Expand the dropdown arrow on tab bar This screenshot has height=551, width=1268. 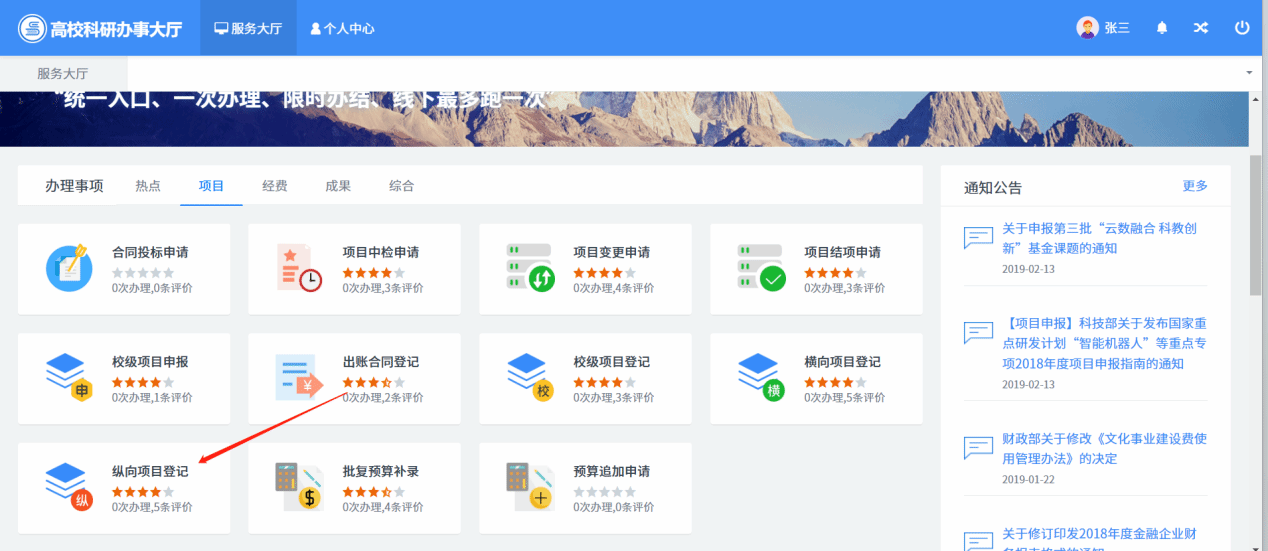pos(1249,74)
